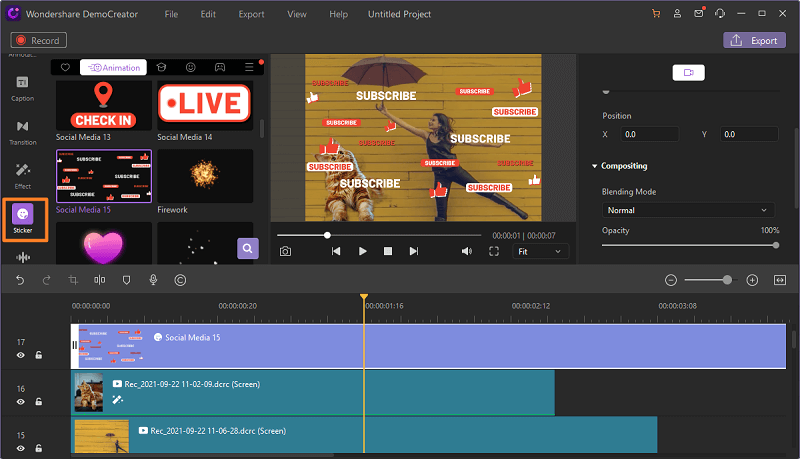
Task: Lock track 15
Action: (39, 448)
